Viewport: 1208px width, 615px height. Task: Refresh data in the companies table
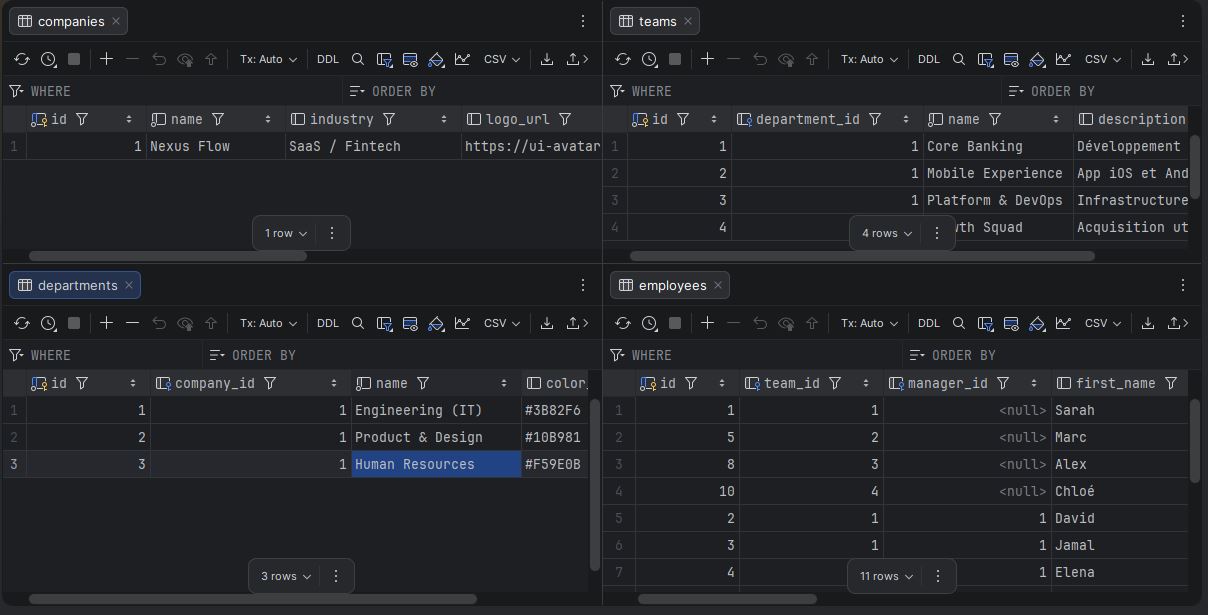coord(22,59)
